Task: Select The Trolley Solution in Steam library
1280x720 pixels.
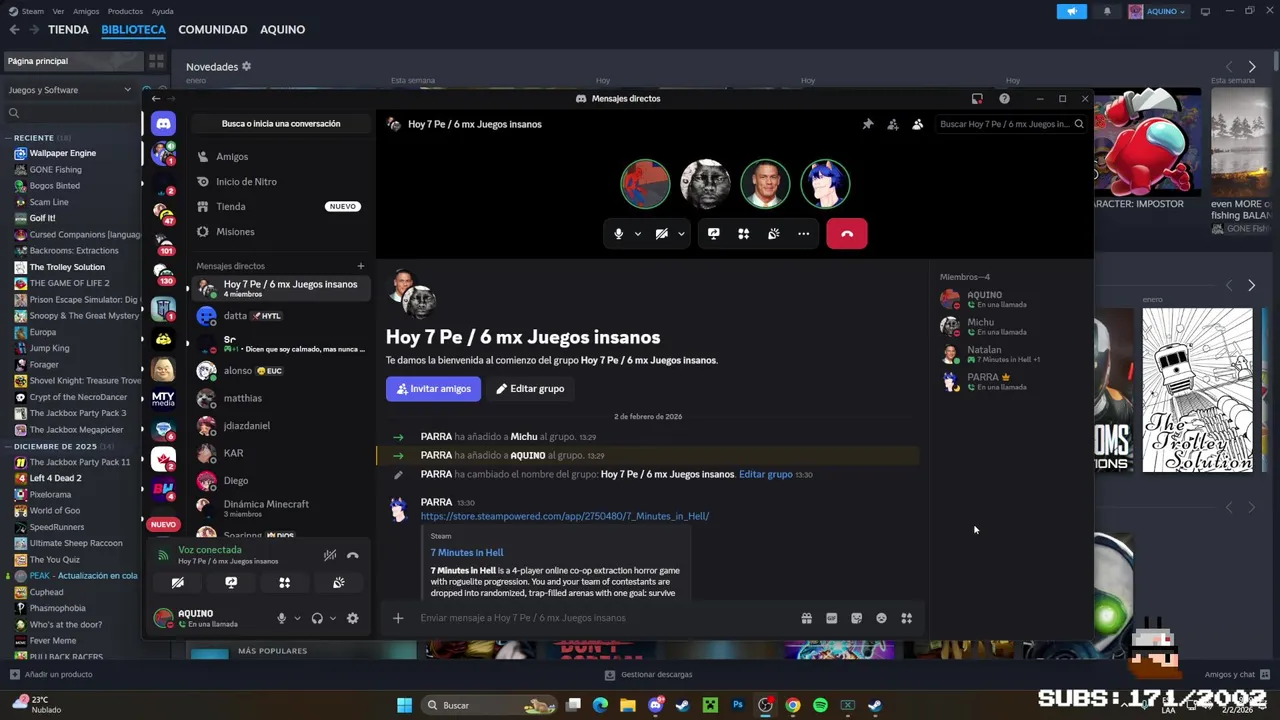Action: pos(66,267)
